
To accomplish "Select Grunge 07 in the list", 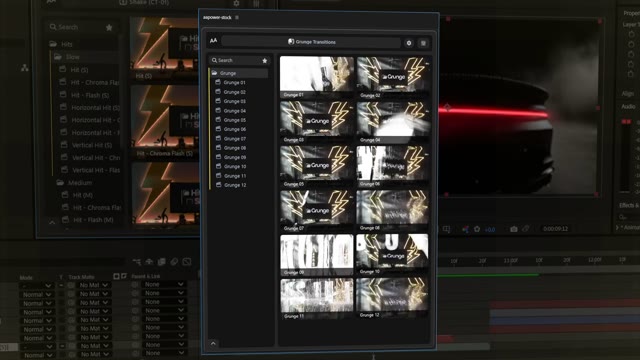I will pos(231,139).
